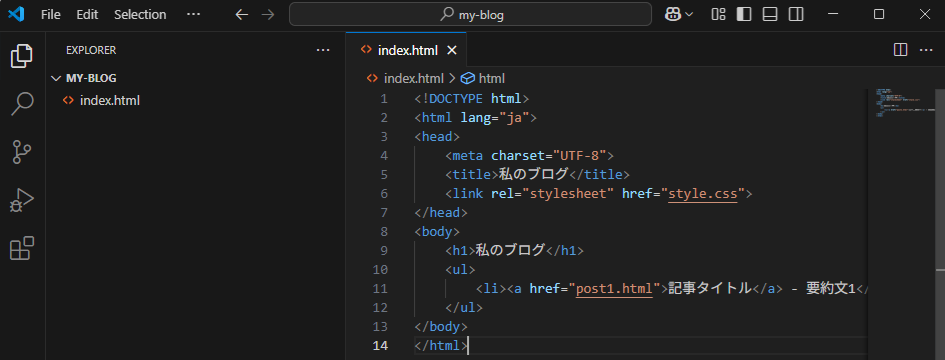Viewport: 945px width, 360px height.
Task: Click the VS Code logo icon
Action: (x=16, y=14)
